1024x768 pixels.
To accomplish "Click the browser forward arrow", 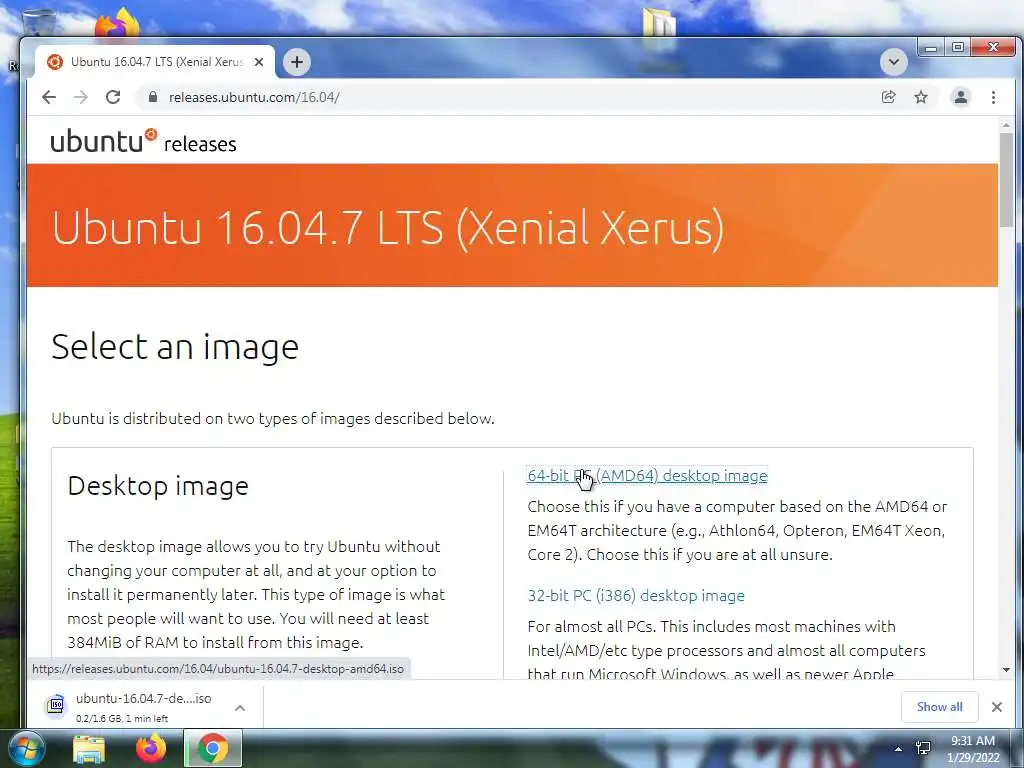I will 81,97.
